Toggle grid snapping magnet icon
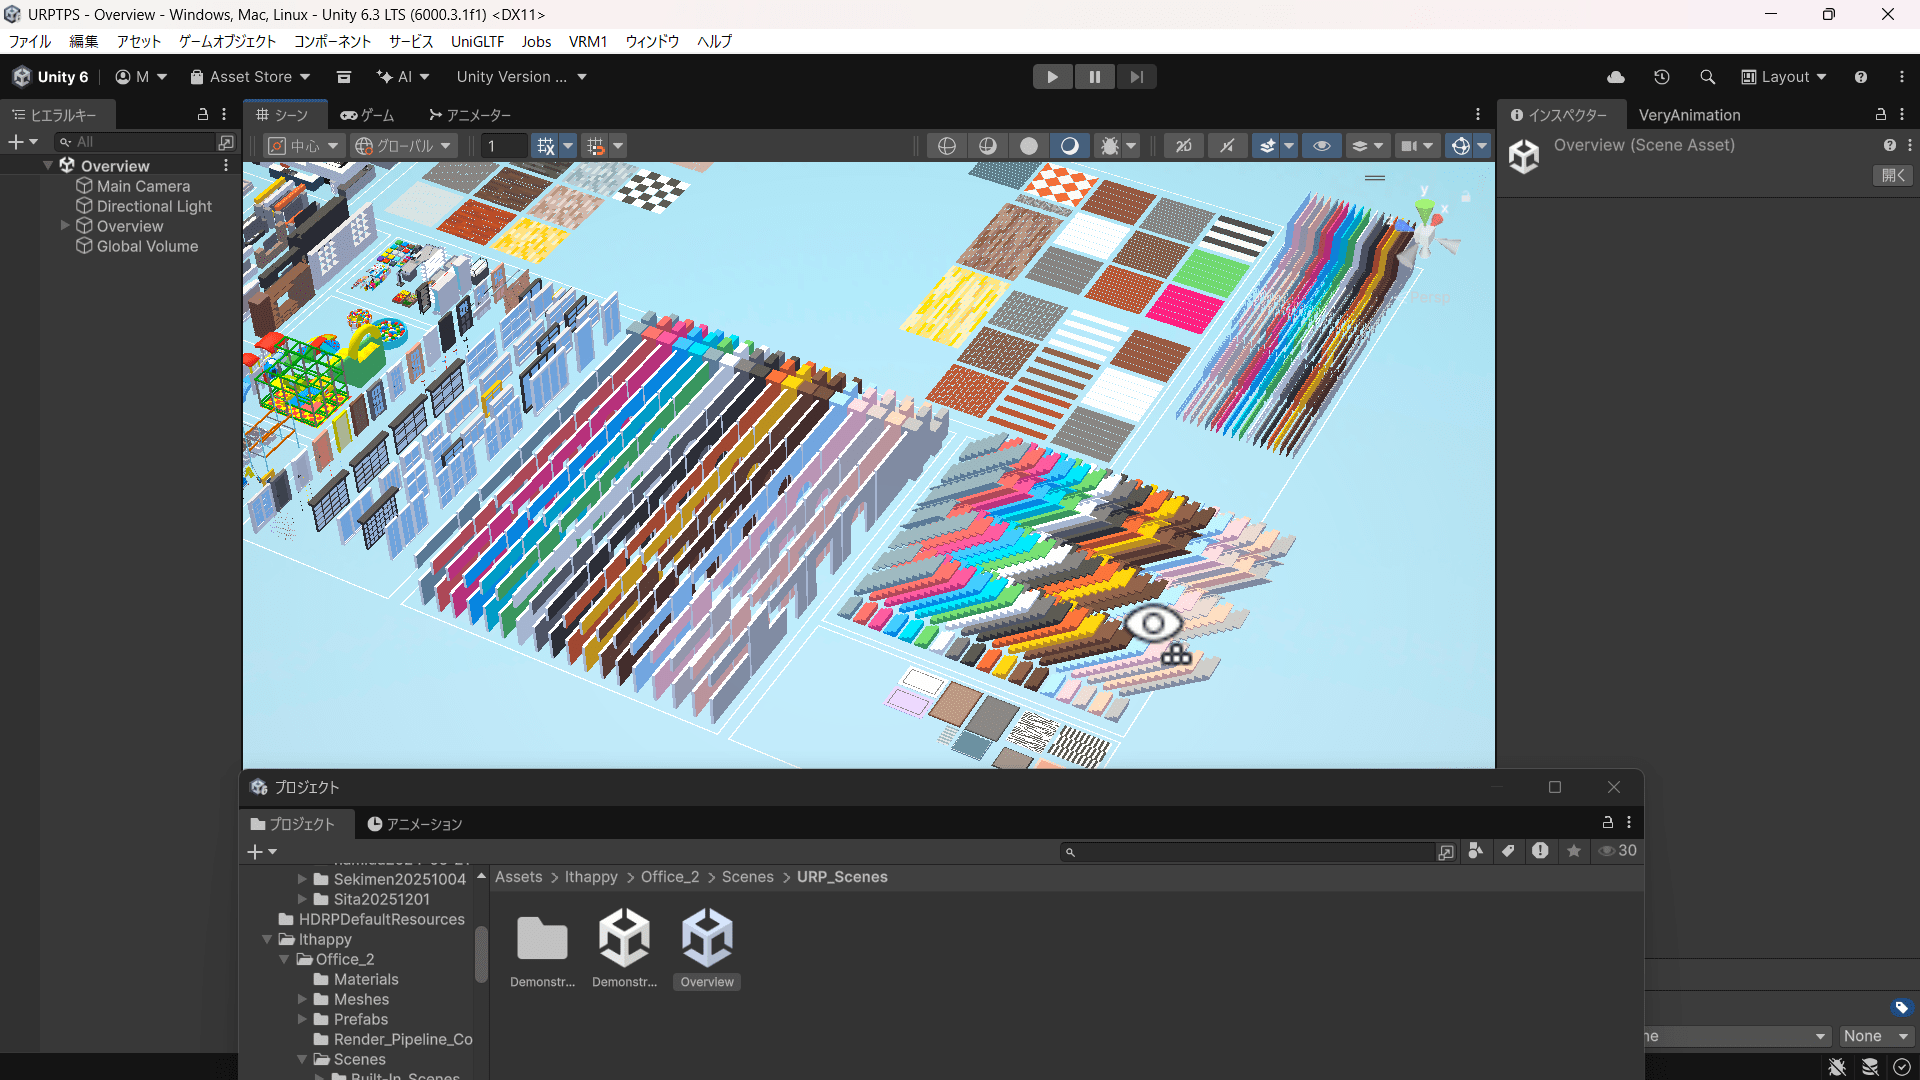The height and width of the screenshot is (1080, 1920). pos(595,146)
